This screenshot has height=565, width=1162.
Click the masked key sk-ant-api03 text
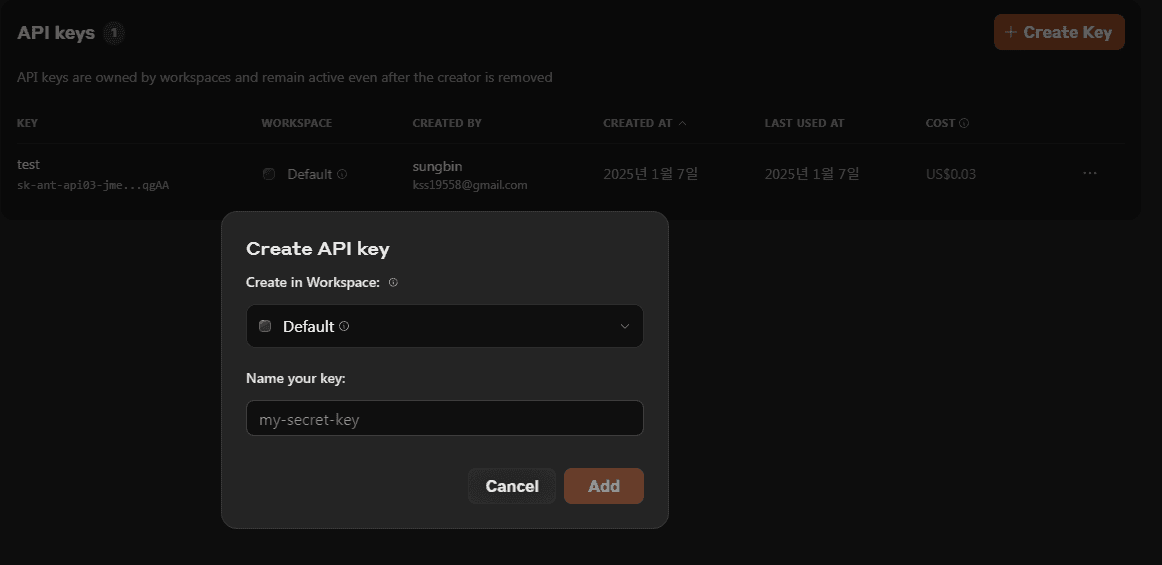[x=93, y=185]
